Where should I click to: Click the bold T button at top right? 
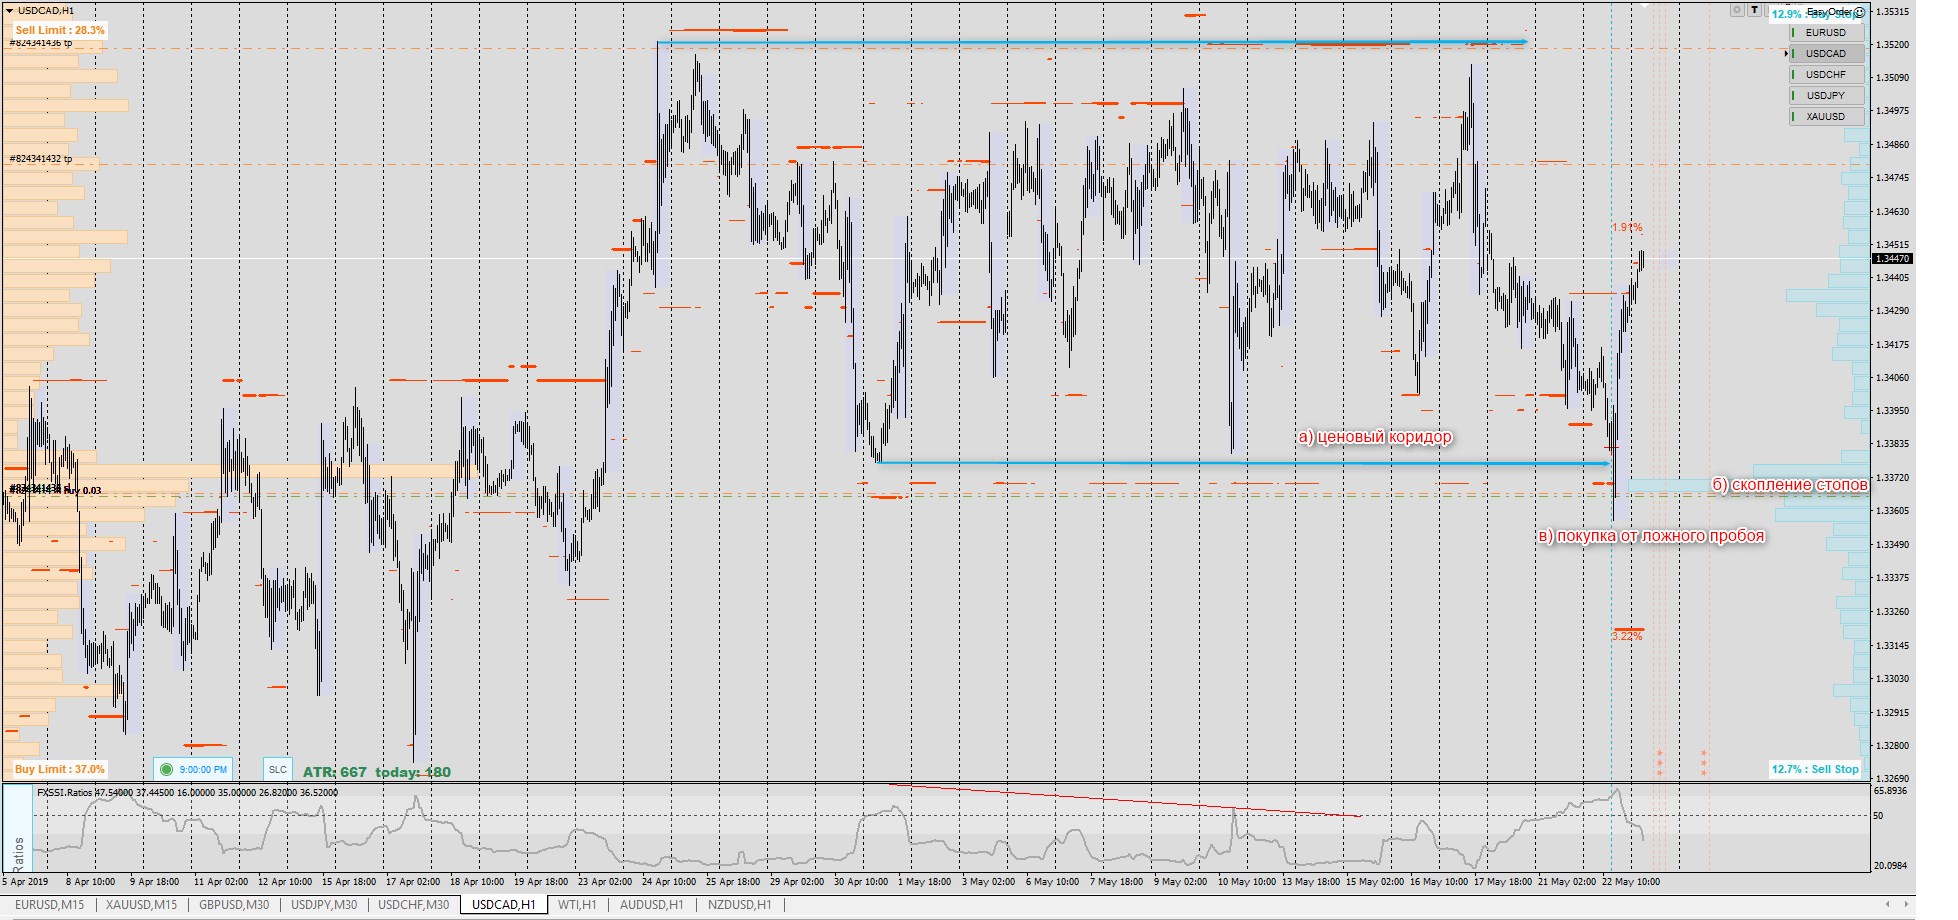[1755, 10]
